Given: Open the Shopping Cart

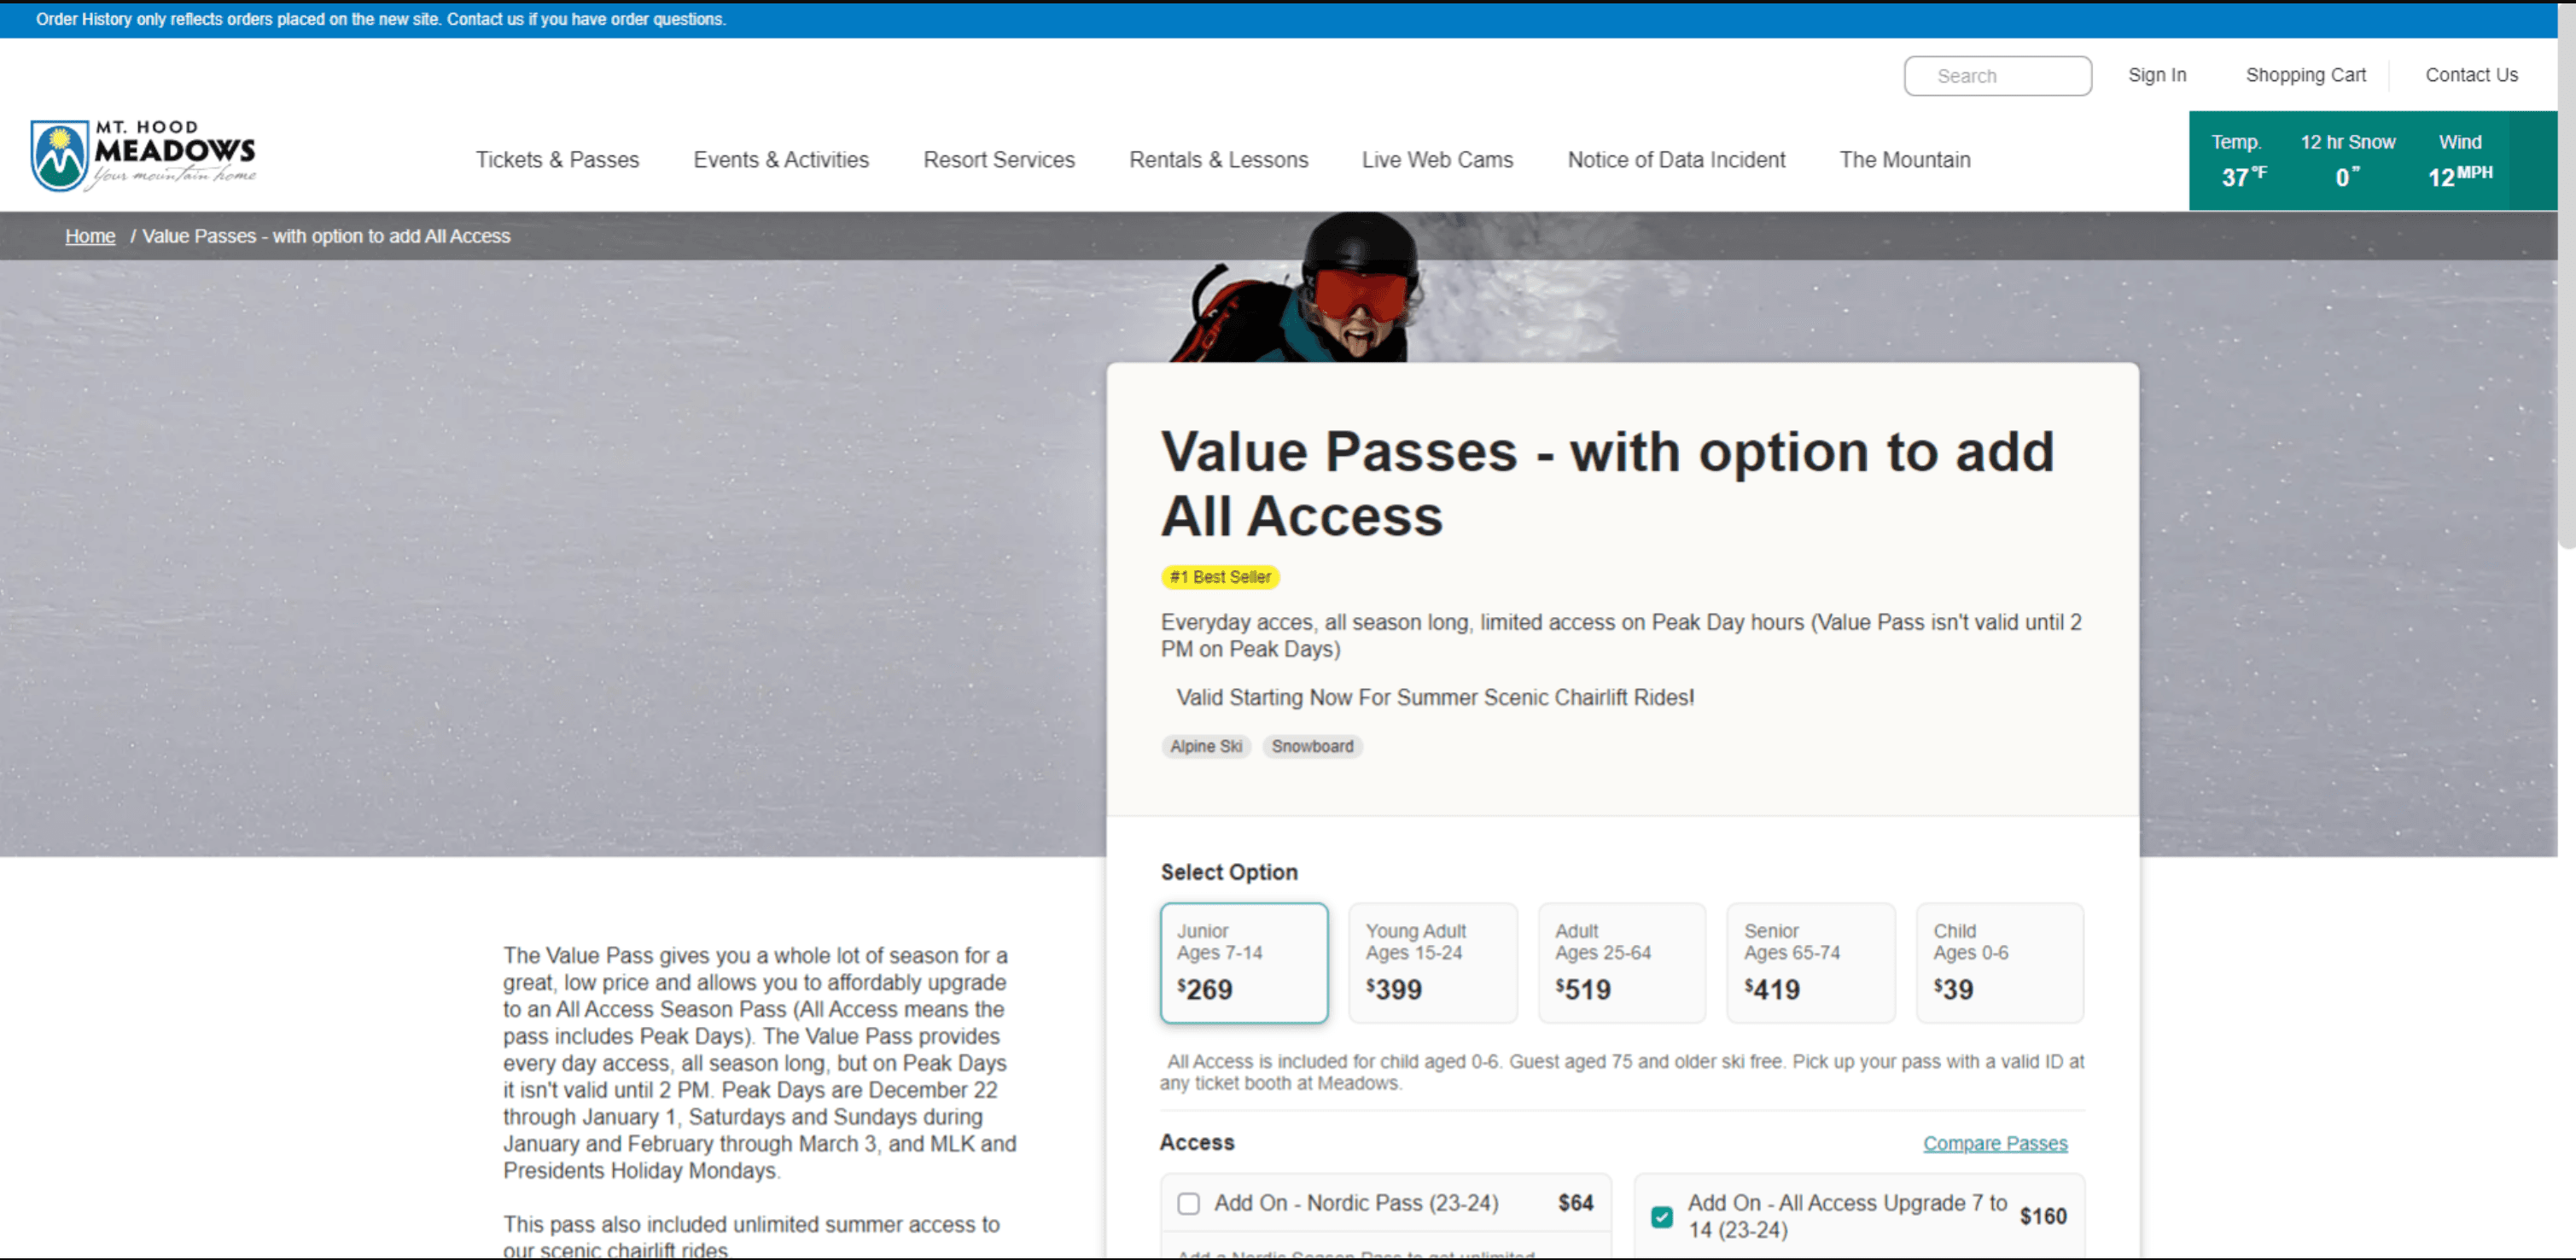Looking at the screenshot, I should pos(2305,75).
